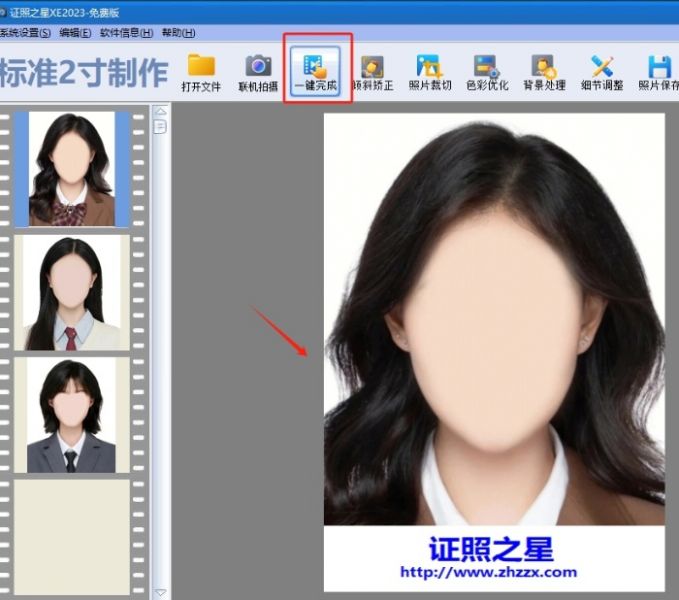Viewport: 679px width, 600px height.
Task: Open the 帮助(H) menu
Action: [178, 33]
